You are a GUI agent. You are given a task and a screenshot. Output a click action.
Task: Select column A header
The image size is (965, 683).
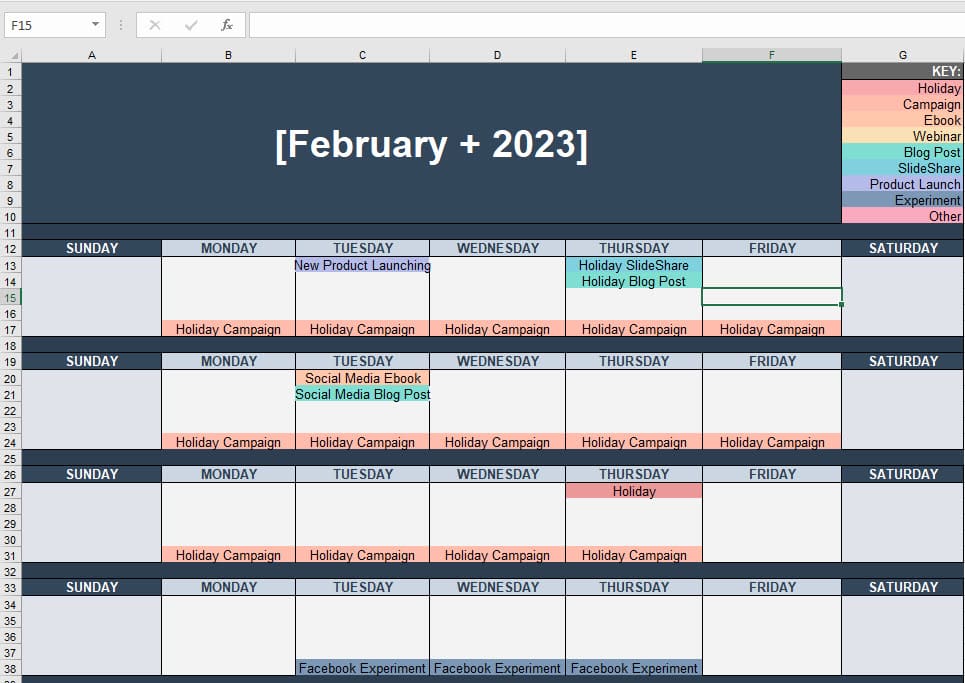point(92,55)
